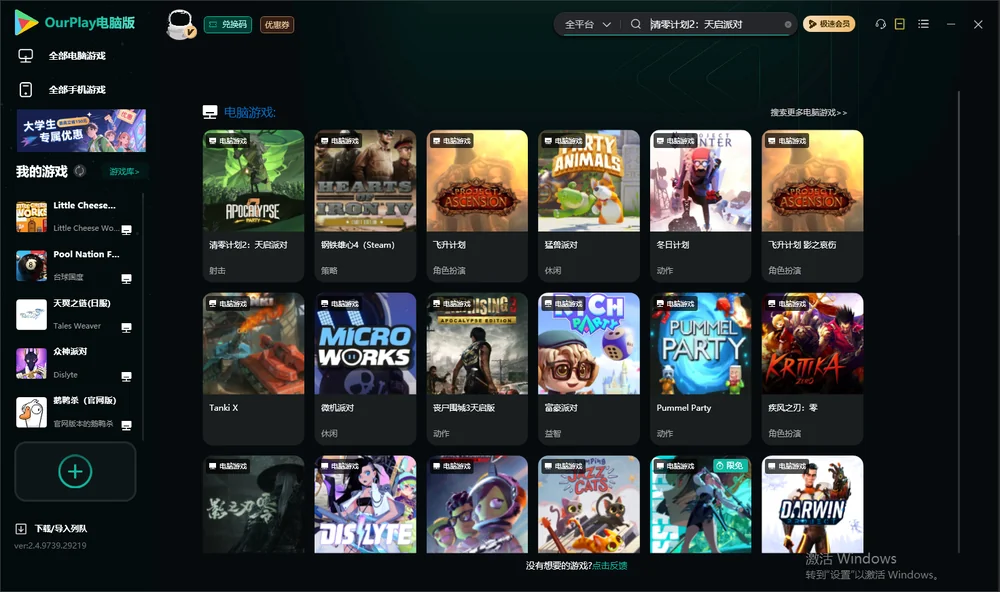Click the OurPlay logo icon
Screen dimensions: 1000x592
(26, 22)
